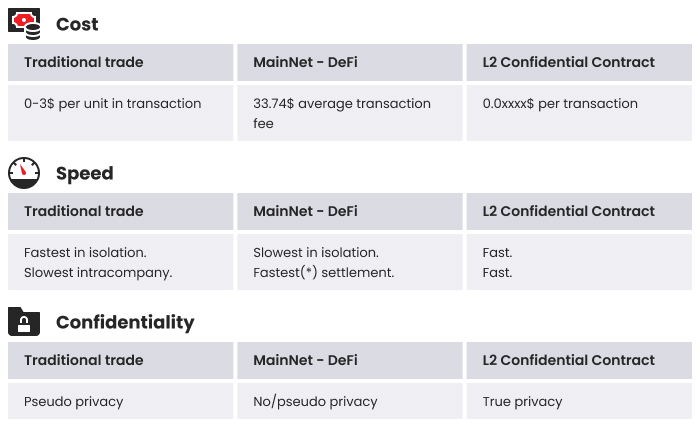
Task: Click the 33.74$ average transaction fee cell
Action: [x=350, y=113]
